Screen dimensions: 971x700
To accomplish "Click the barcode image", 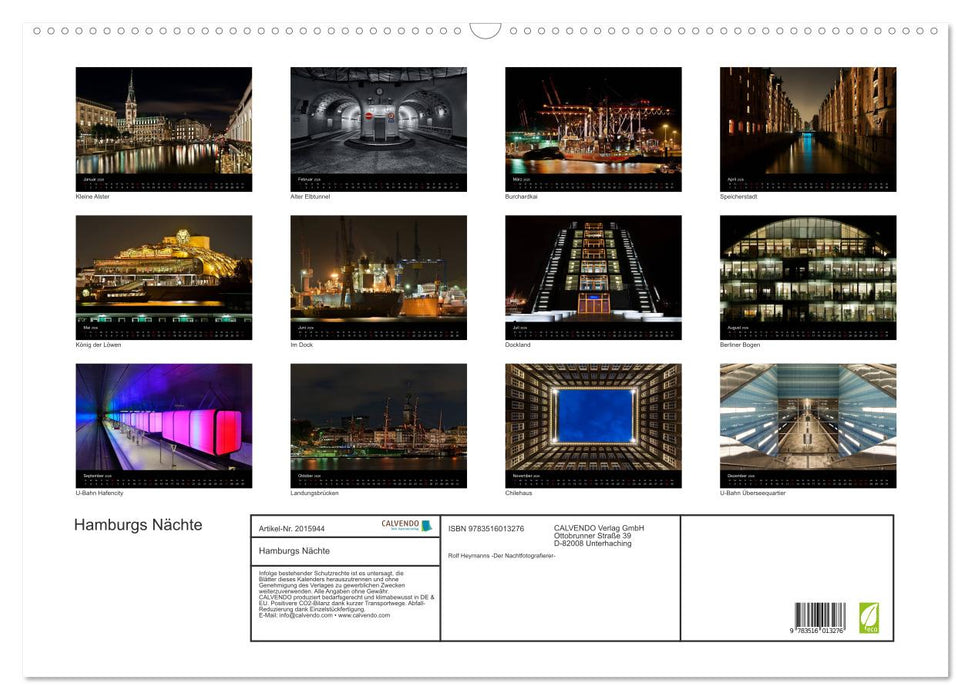I will [820, 617].
